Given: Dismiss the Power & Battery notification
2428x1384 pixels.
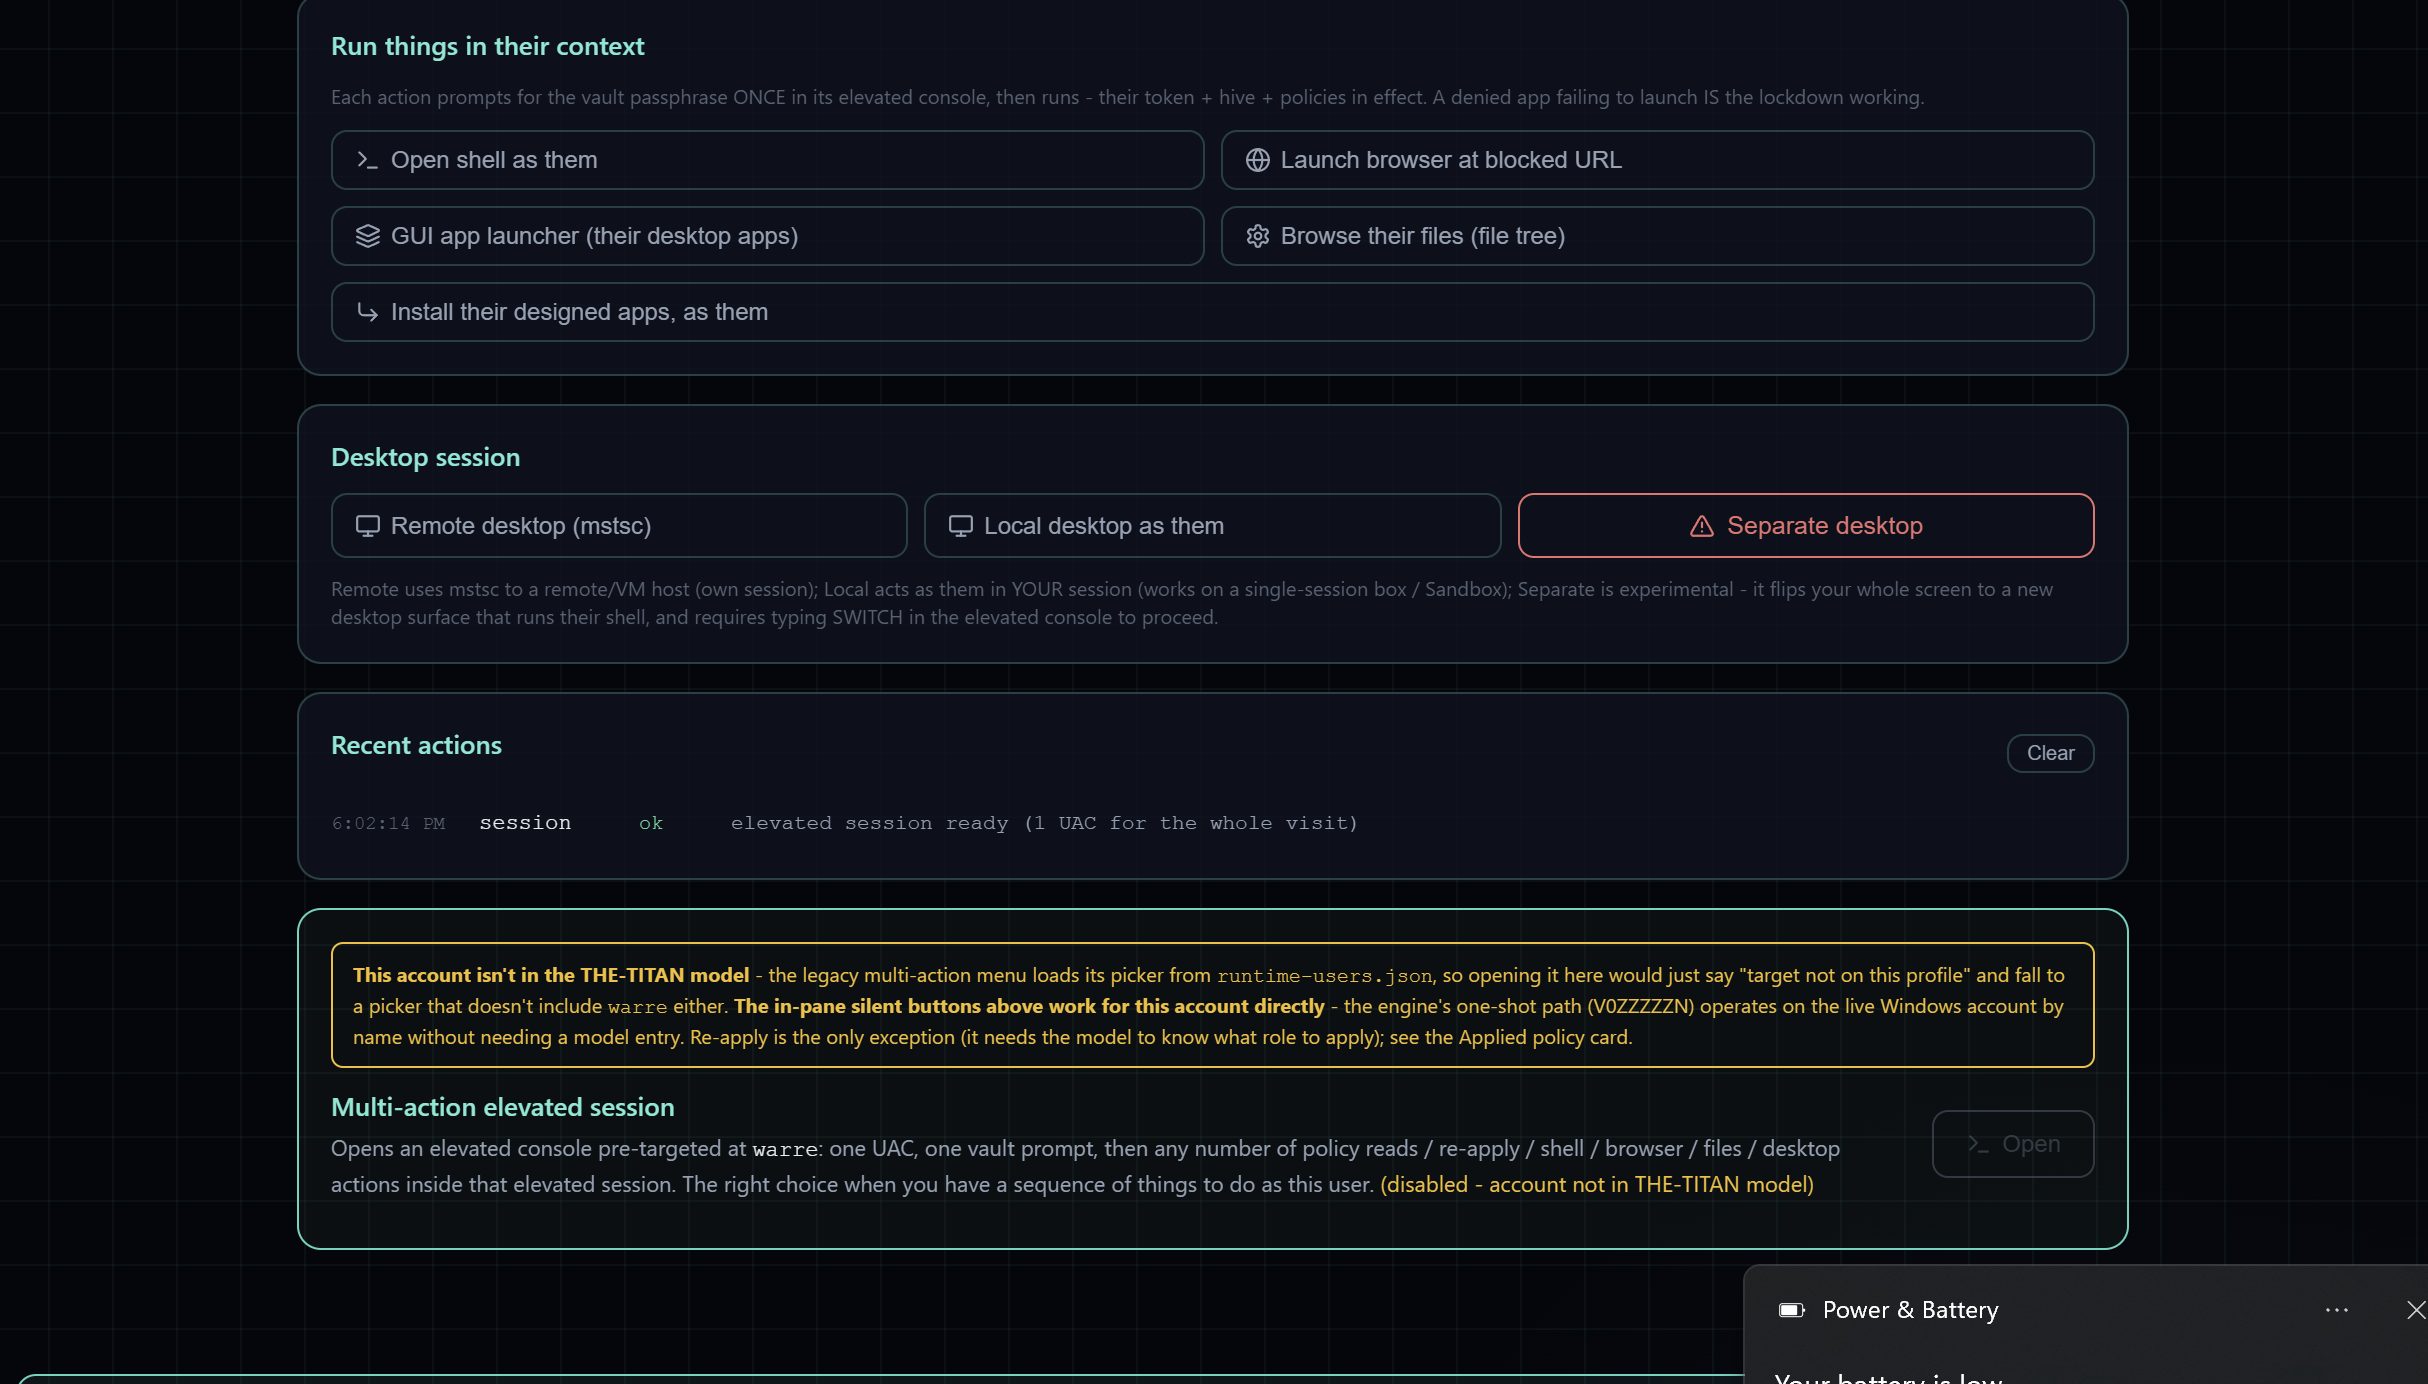Looking at the screenshot, I should (2416, 1310).
